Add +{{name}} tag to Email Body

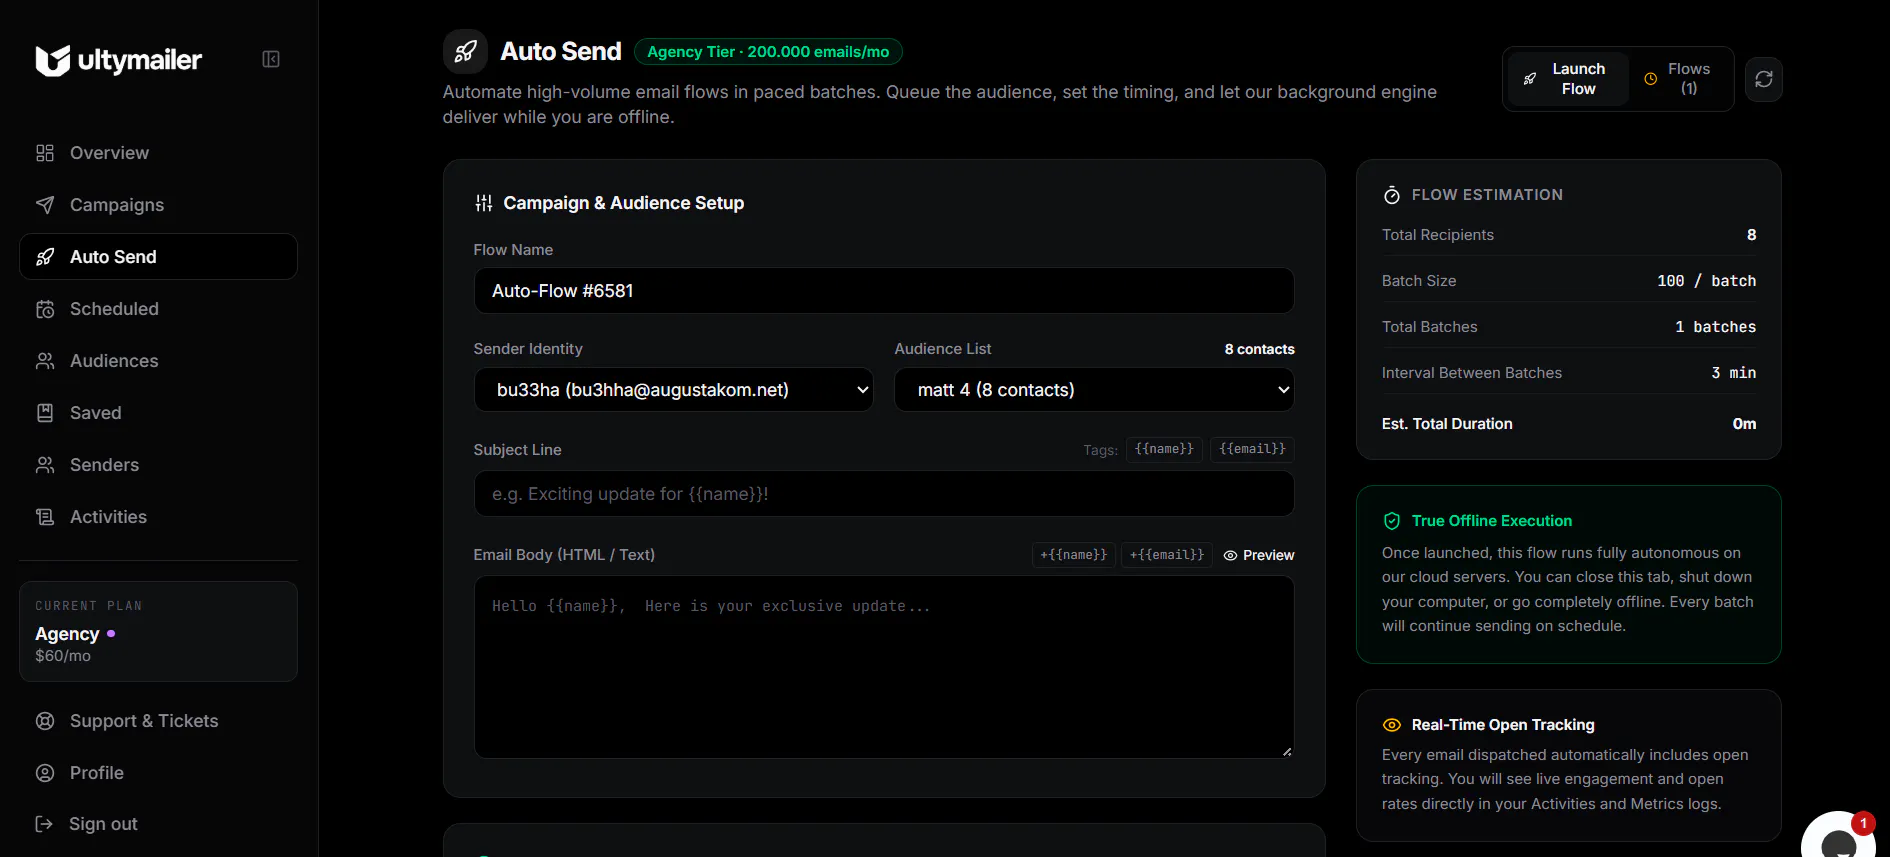[x=1074, y=555]
